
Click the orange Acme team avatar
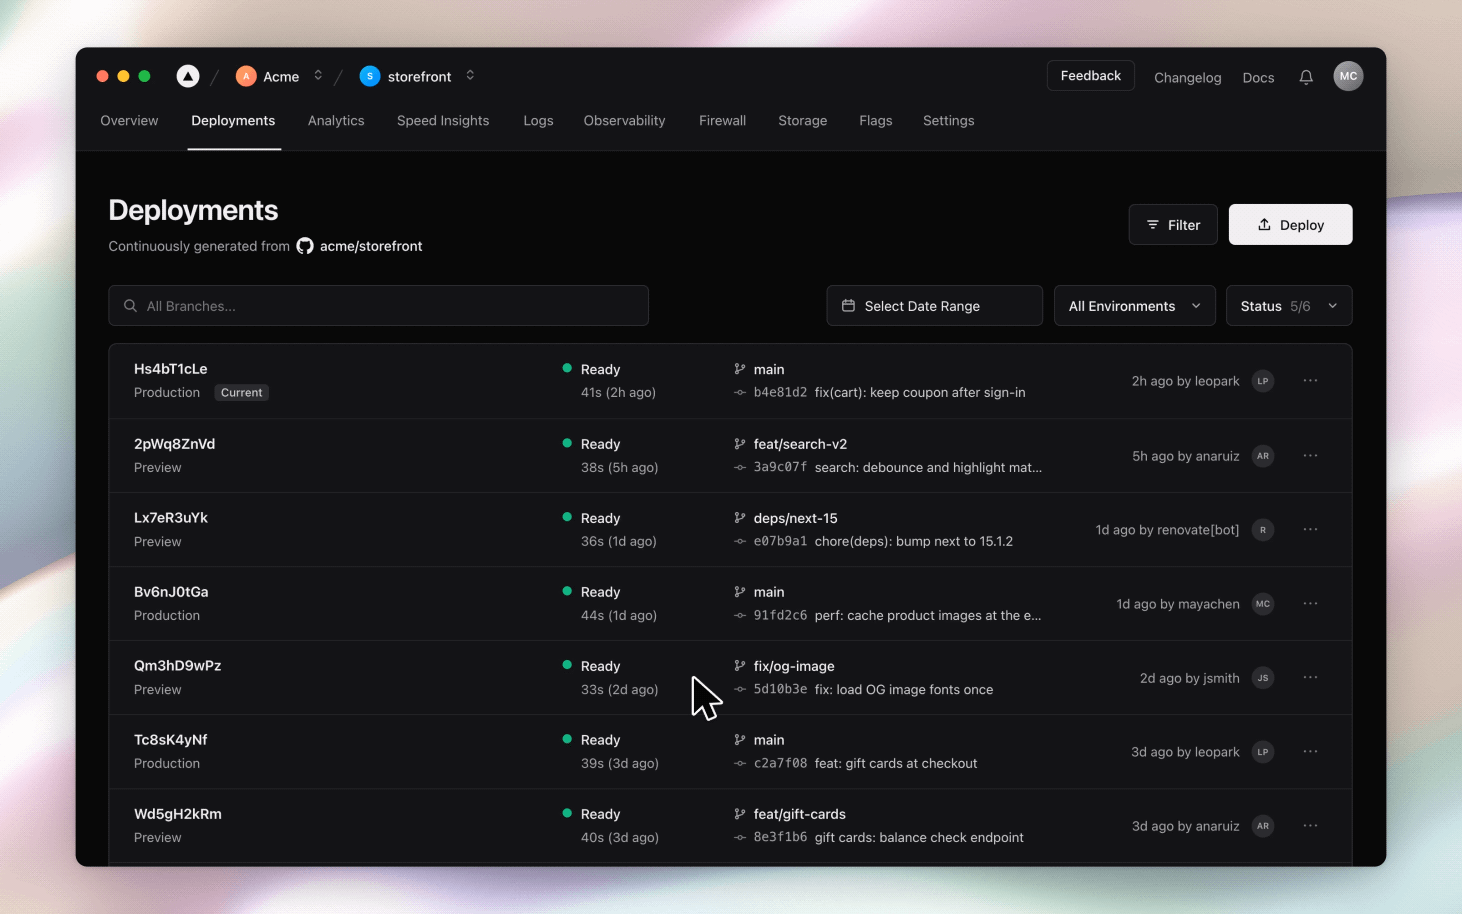coord(246,76)
